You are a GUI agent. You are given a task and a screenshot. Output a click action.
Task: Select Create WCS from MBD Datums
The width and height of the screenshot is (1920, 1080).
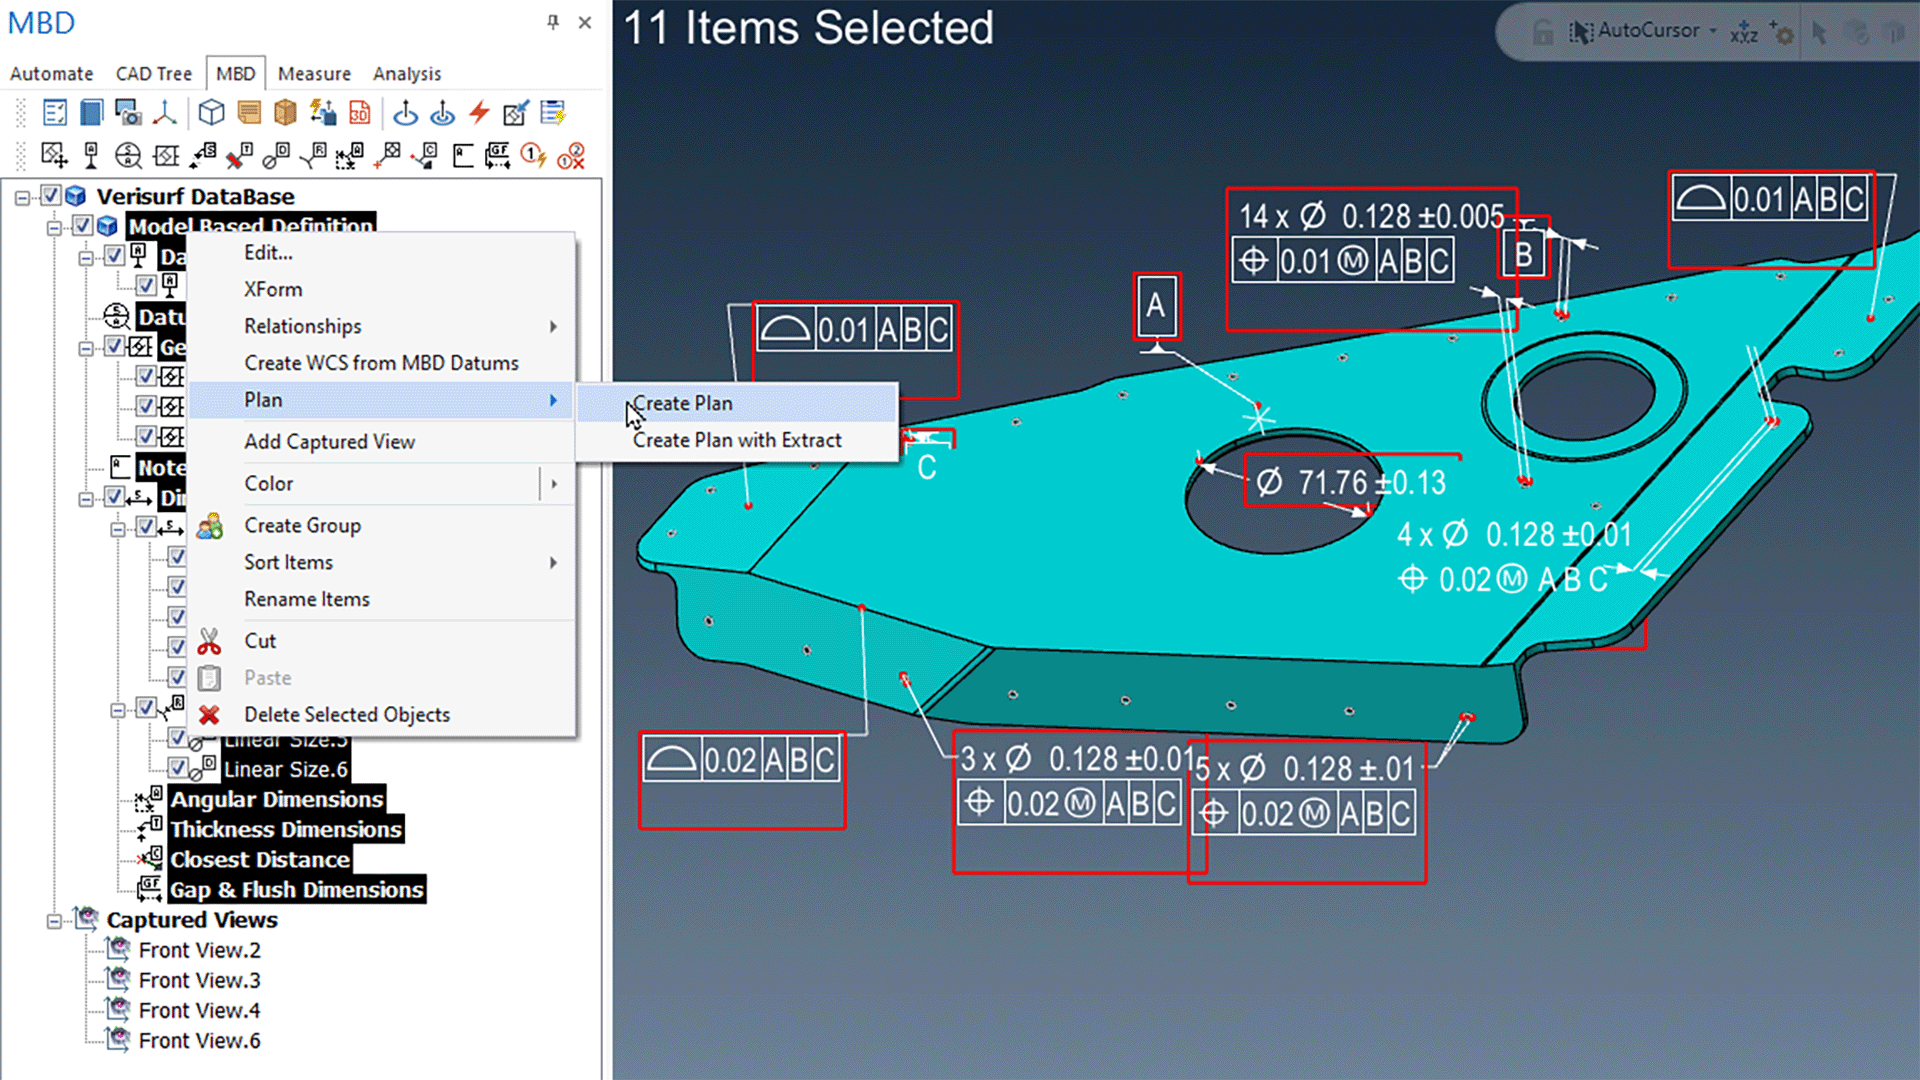pos(381,363)
